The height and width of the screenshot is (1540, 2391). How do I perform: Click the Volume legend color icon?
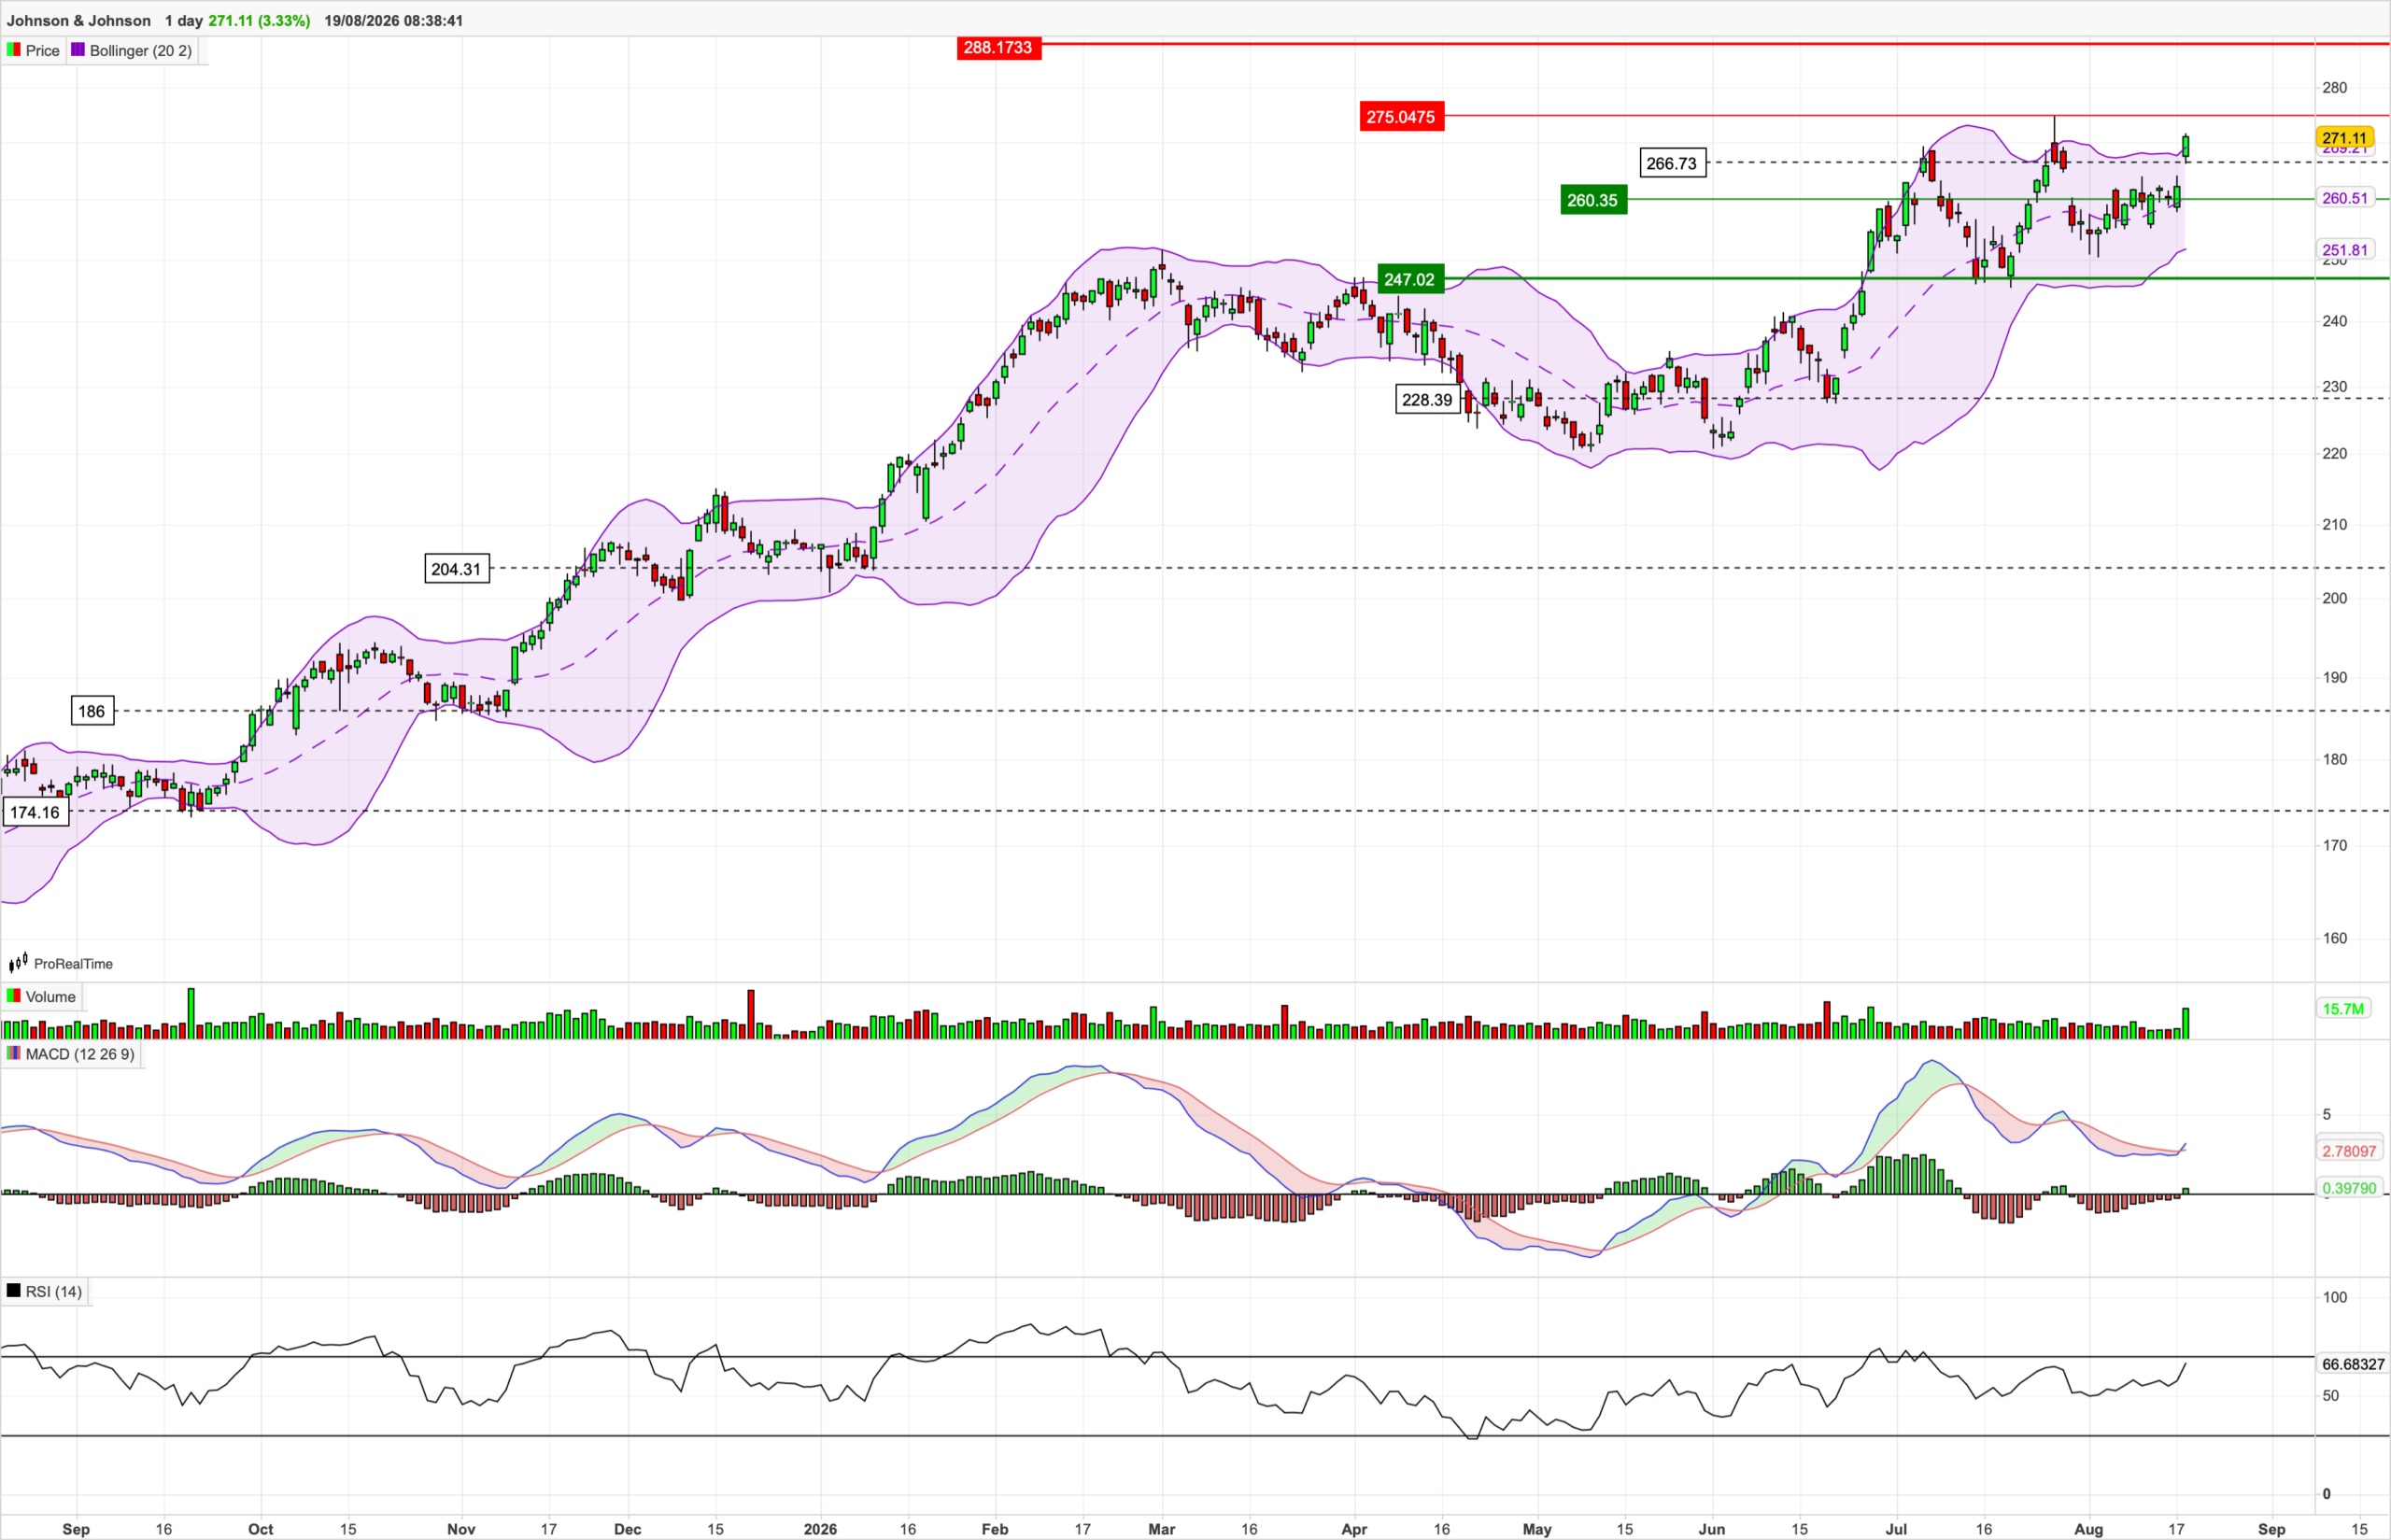pyautogui.click(x=13, y=996)
